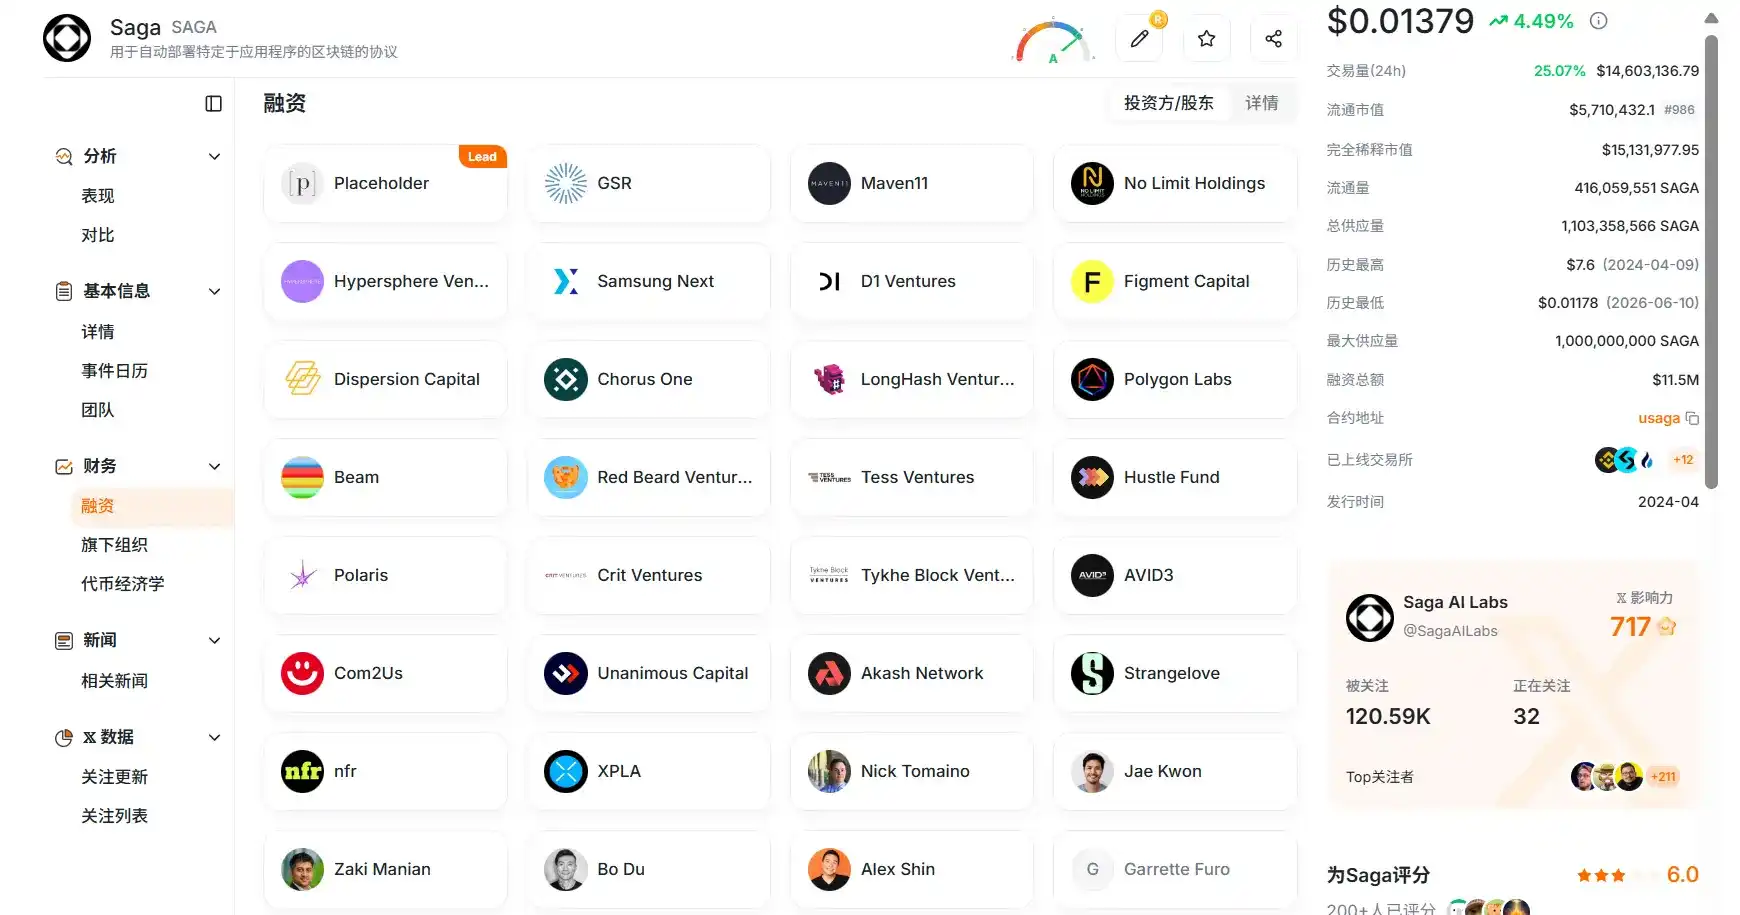The width and height of the screenshot is (1740, 915).
Task: Collapse the 新闻 section chevron
Action: point(214,641)
